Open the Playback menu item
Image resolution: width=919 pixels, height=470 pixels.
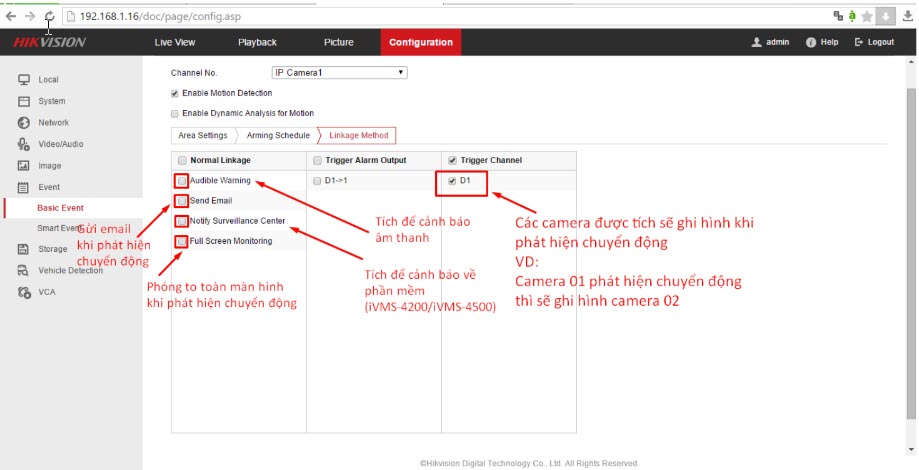(257, 42)
